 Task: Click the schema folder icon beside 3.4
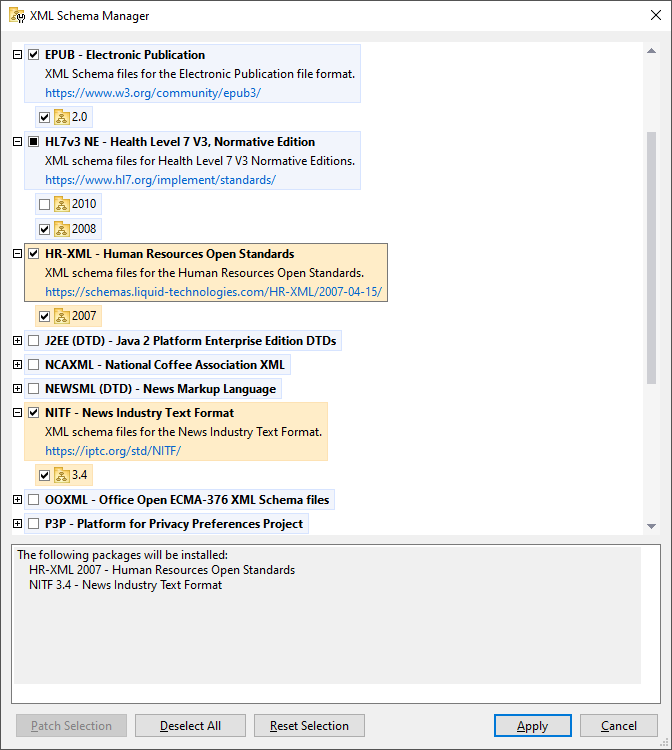point(61,475)
